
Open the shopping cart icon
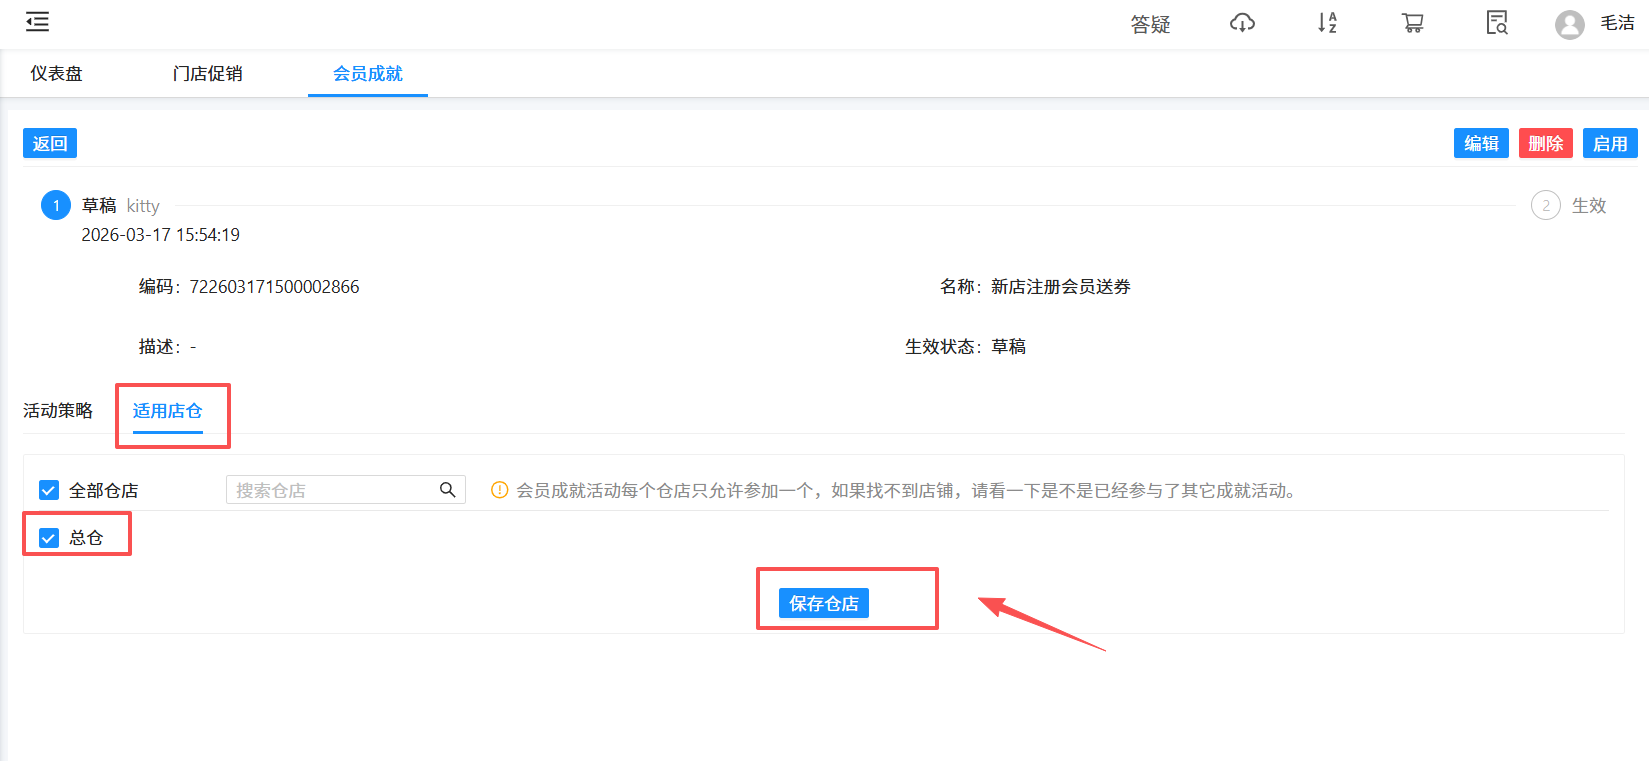click(x=1412, y=23)
